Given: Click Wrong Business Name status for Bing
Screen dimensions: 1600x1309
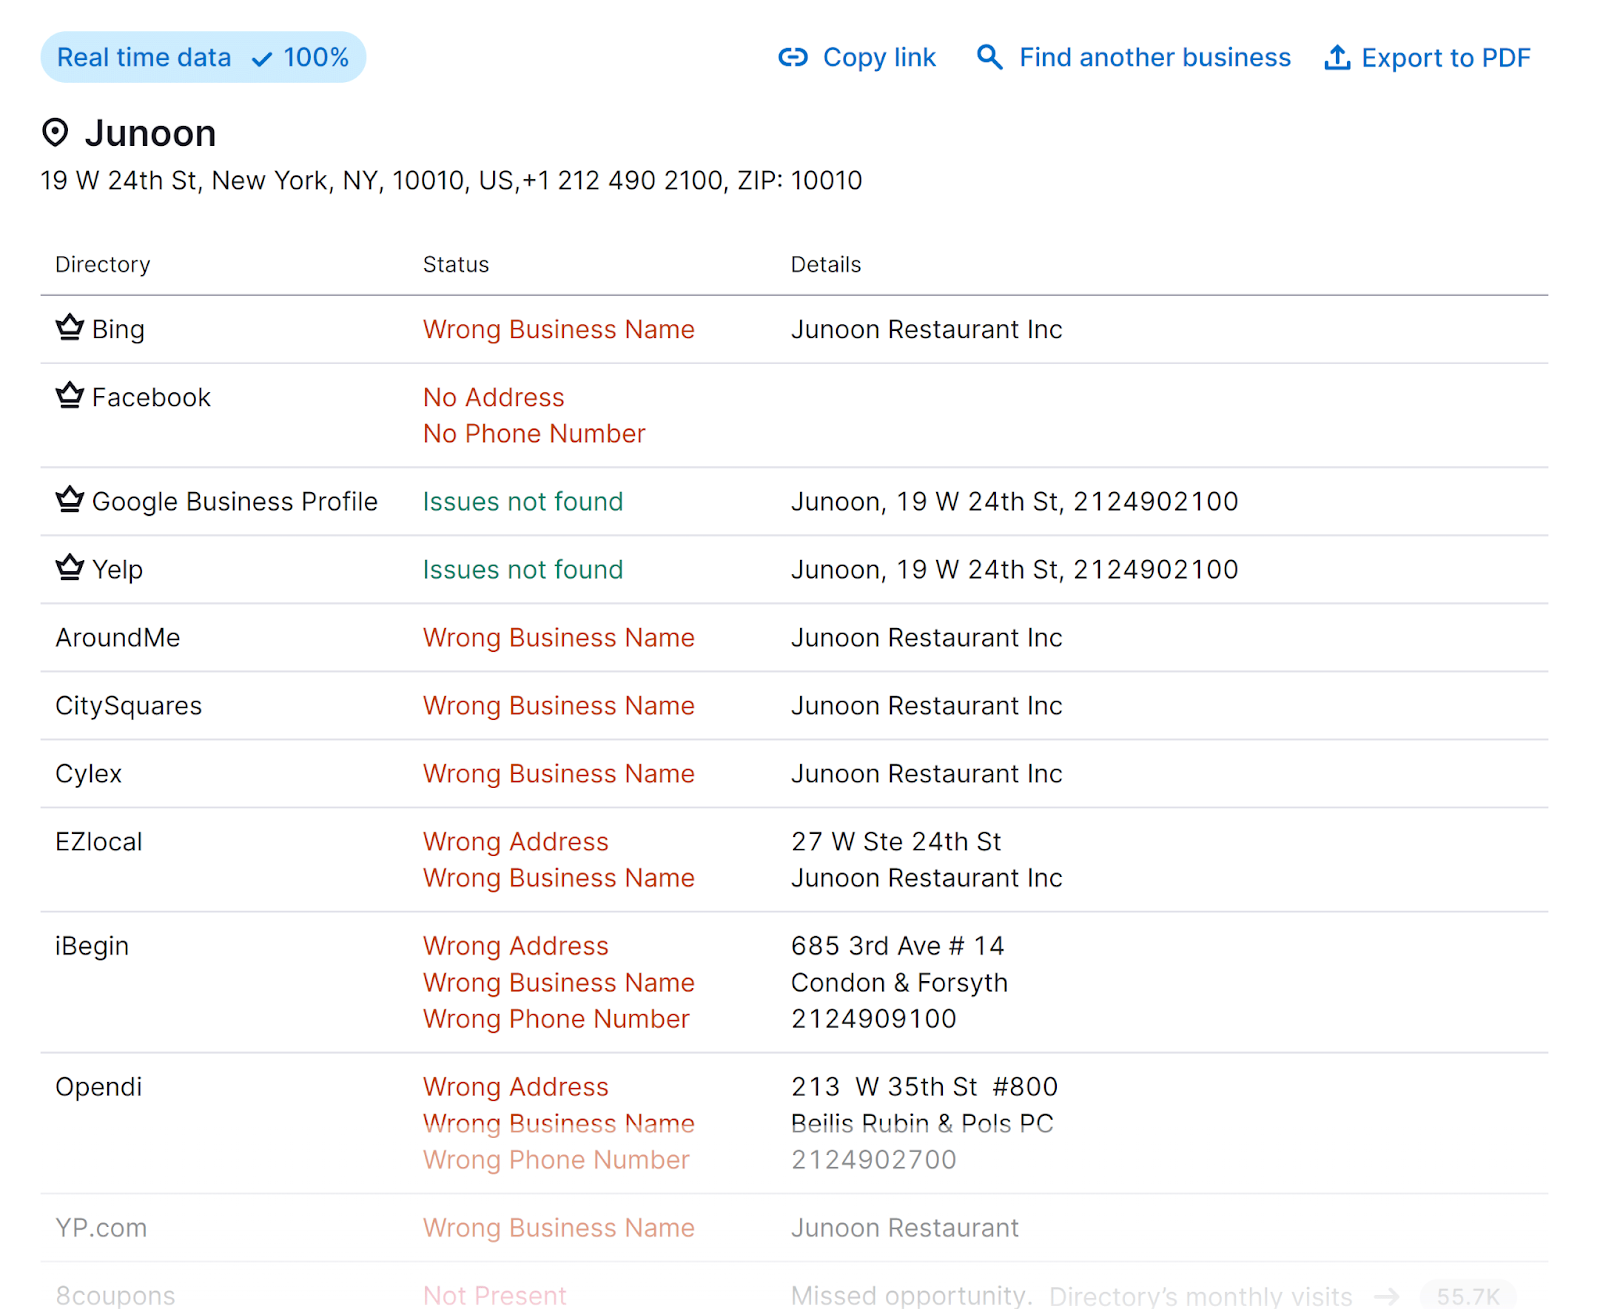Looking at the screenshot, I should [x=559, y=329].
